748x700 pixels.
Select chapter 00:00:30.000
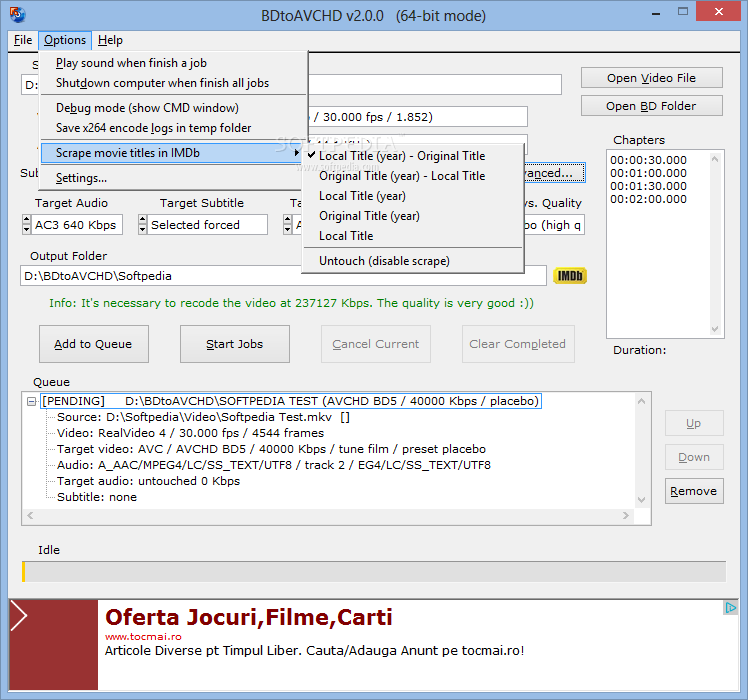648,160
